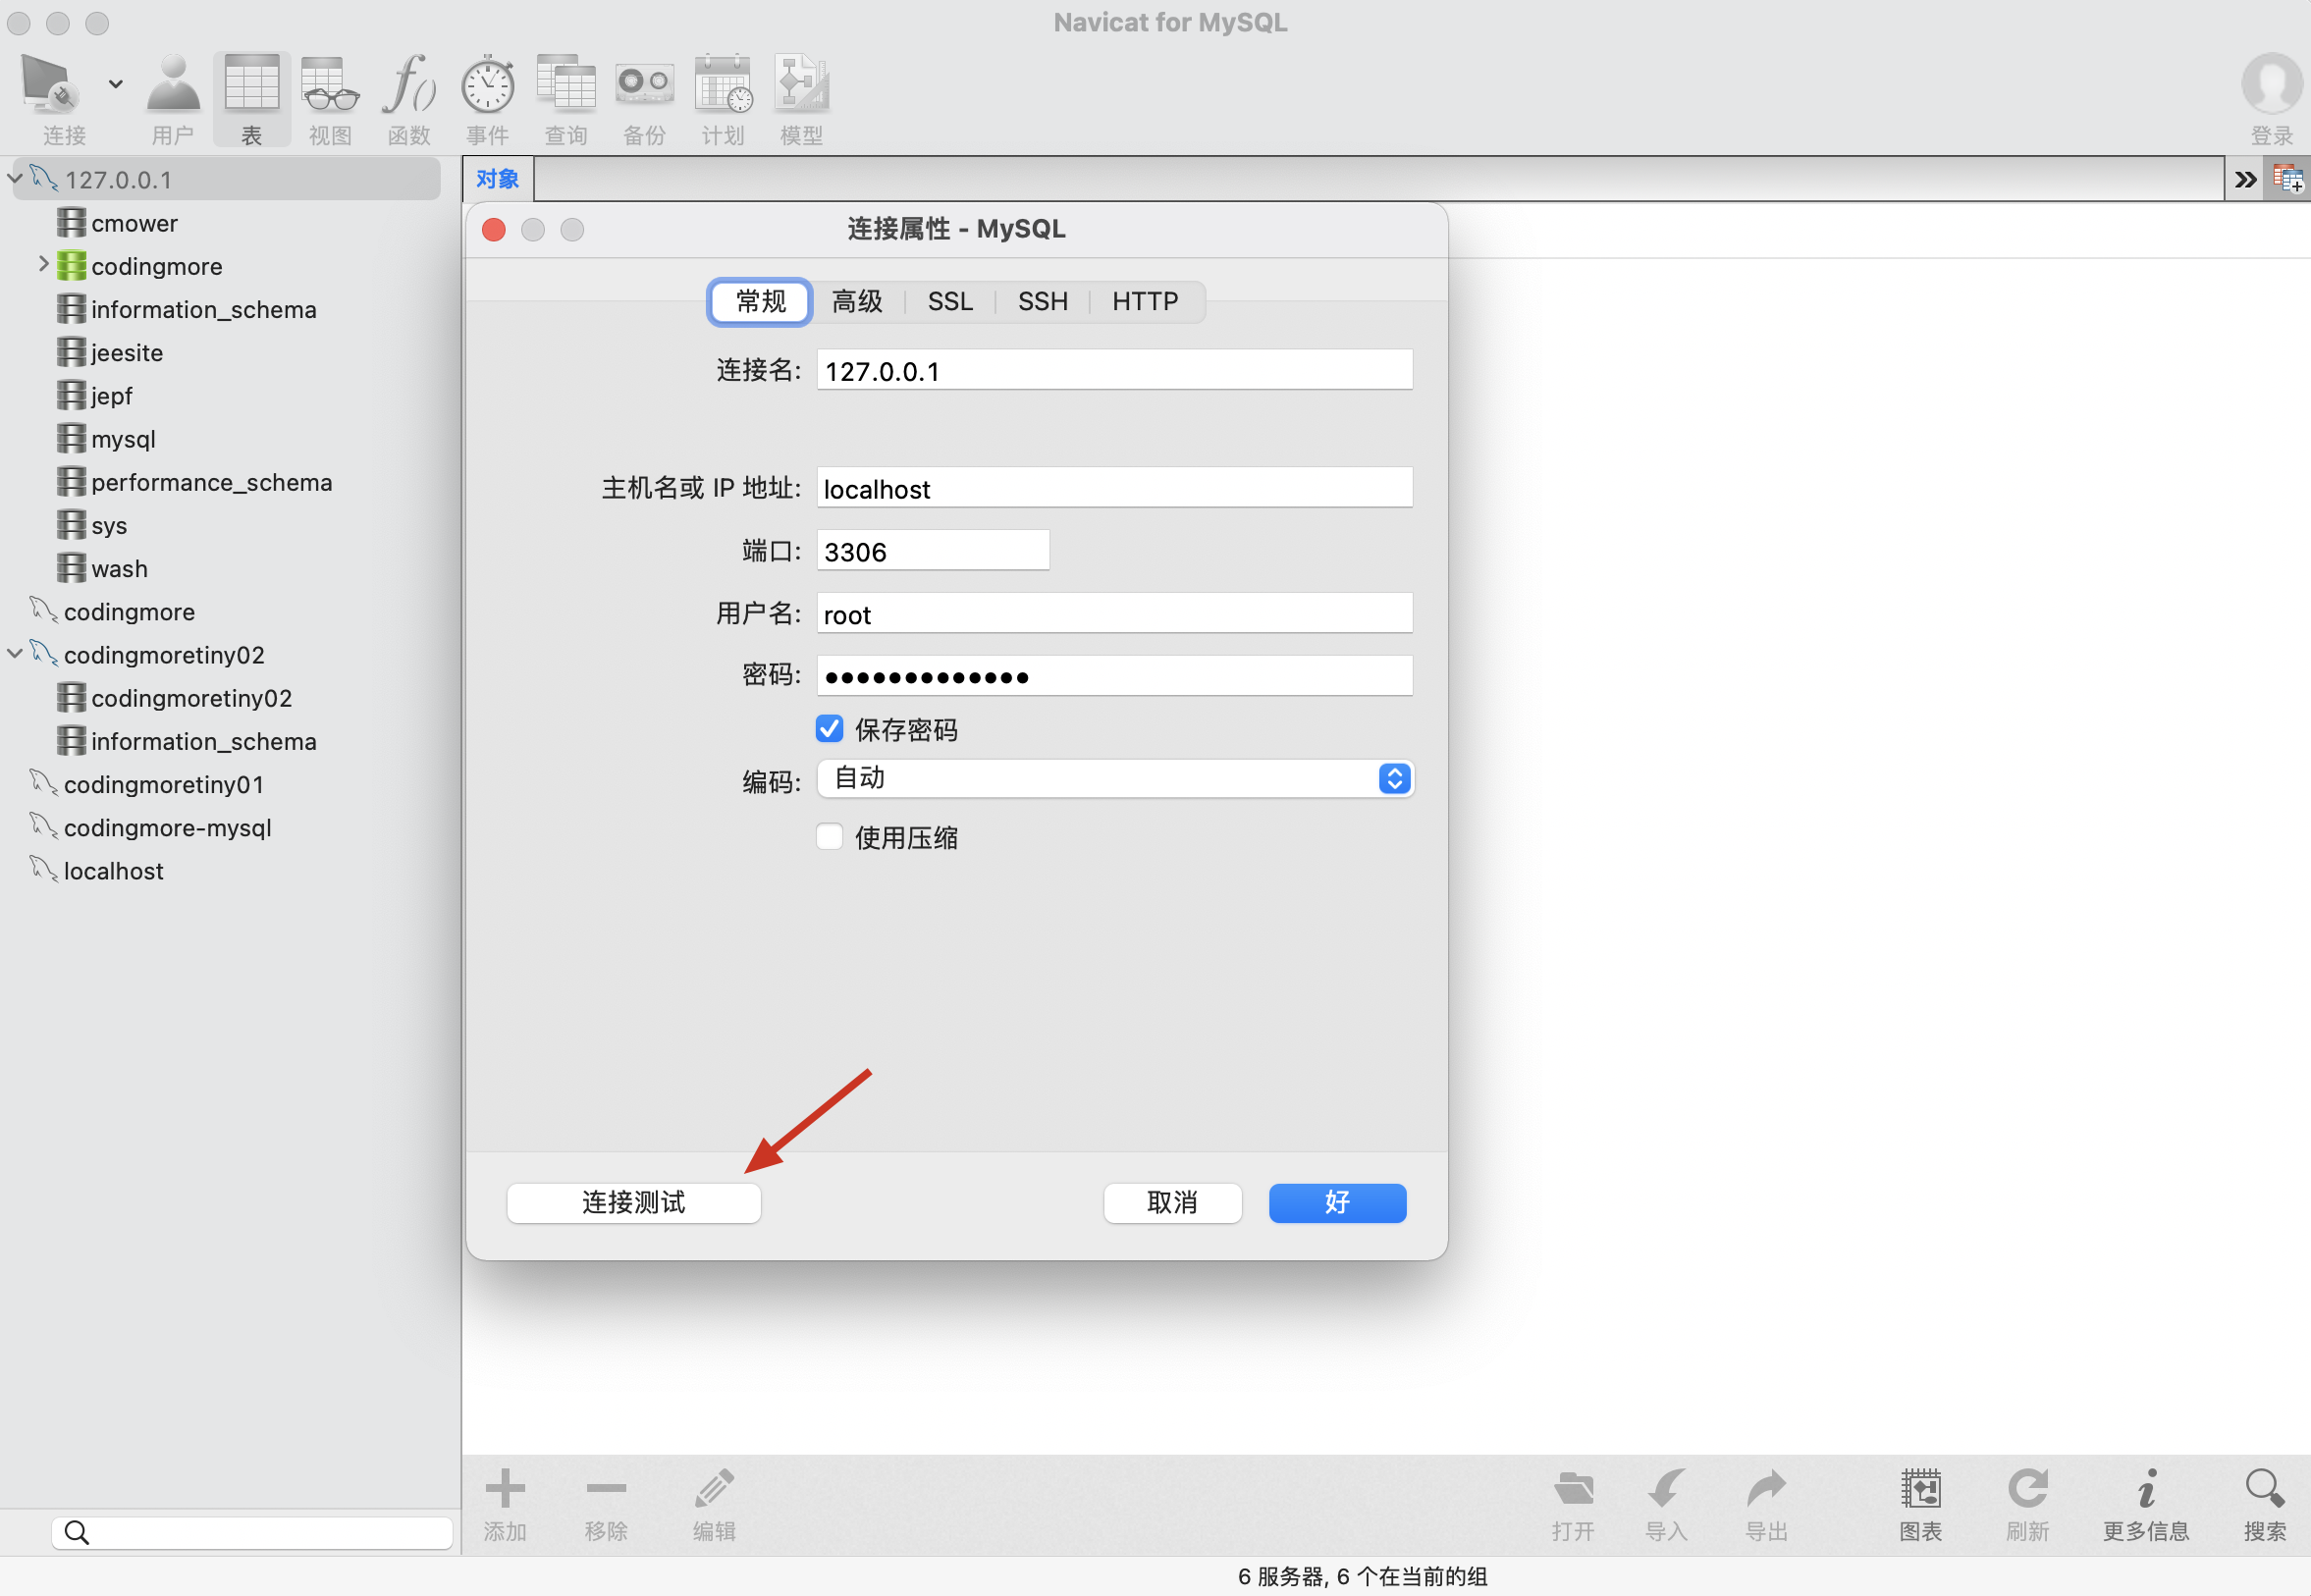This screenshot has width=2311, height=1596.
Task: Open the 备份 (Backup) toolbar icon
Action: coord(644,85)
